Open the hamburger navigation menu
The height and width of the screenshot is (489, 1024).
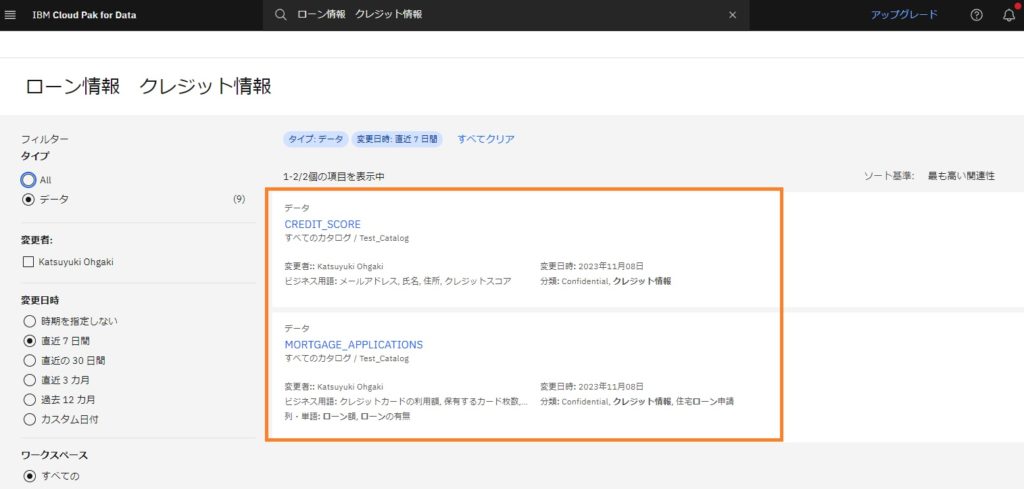coord(10,15)
